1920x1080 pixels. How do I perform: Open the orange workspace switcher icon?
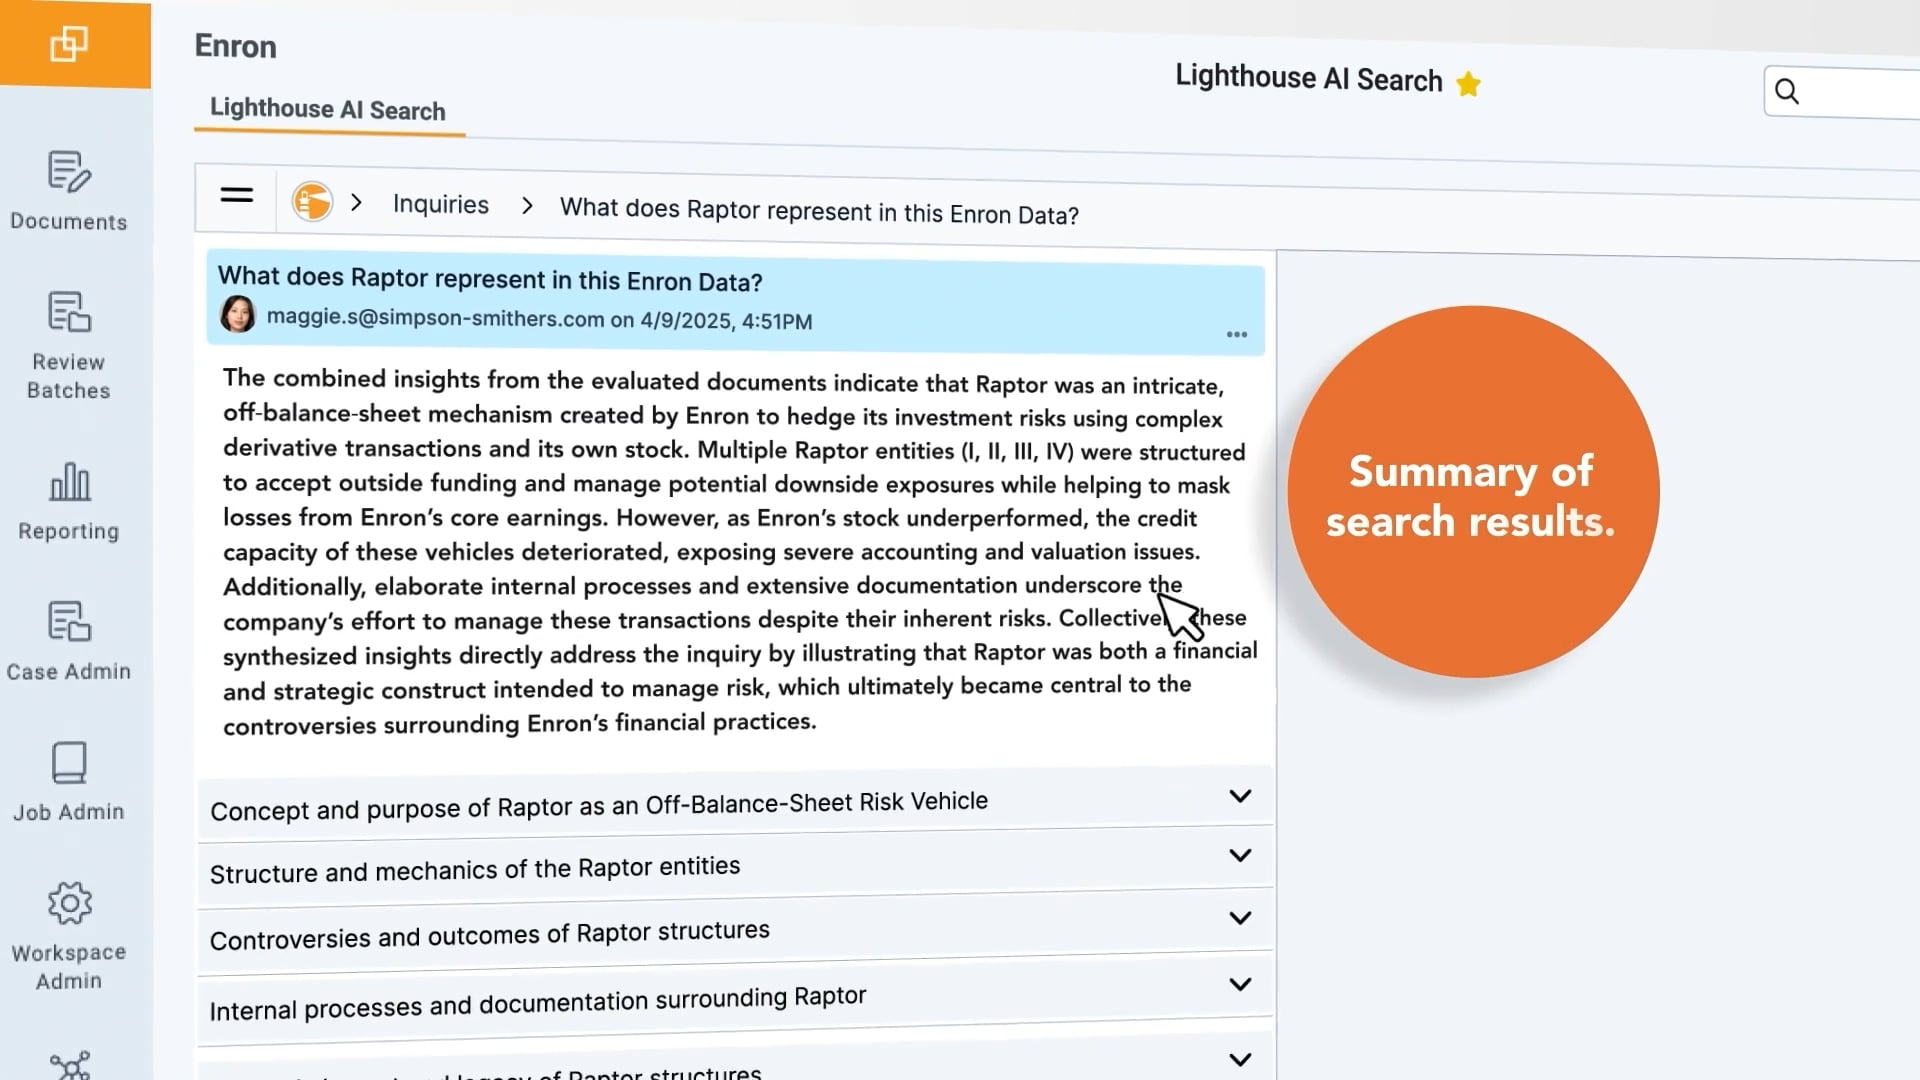pyautogui.click(x=69, y=43)
